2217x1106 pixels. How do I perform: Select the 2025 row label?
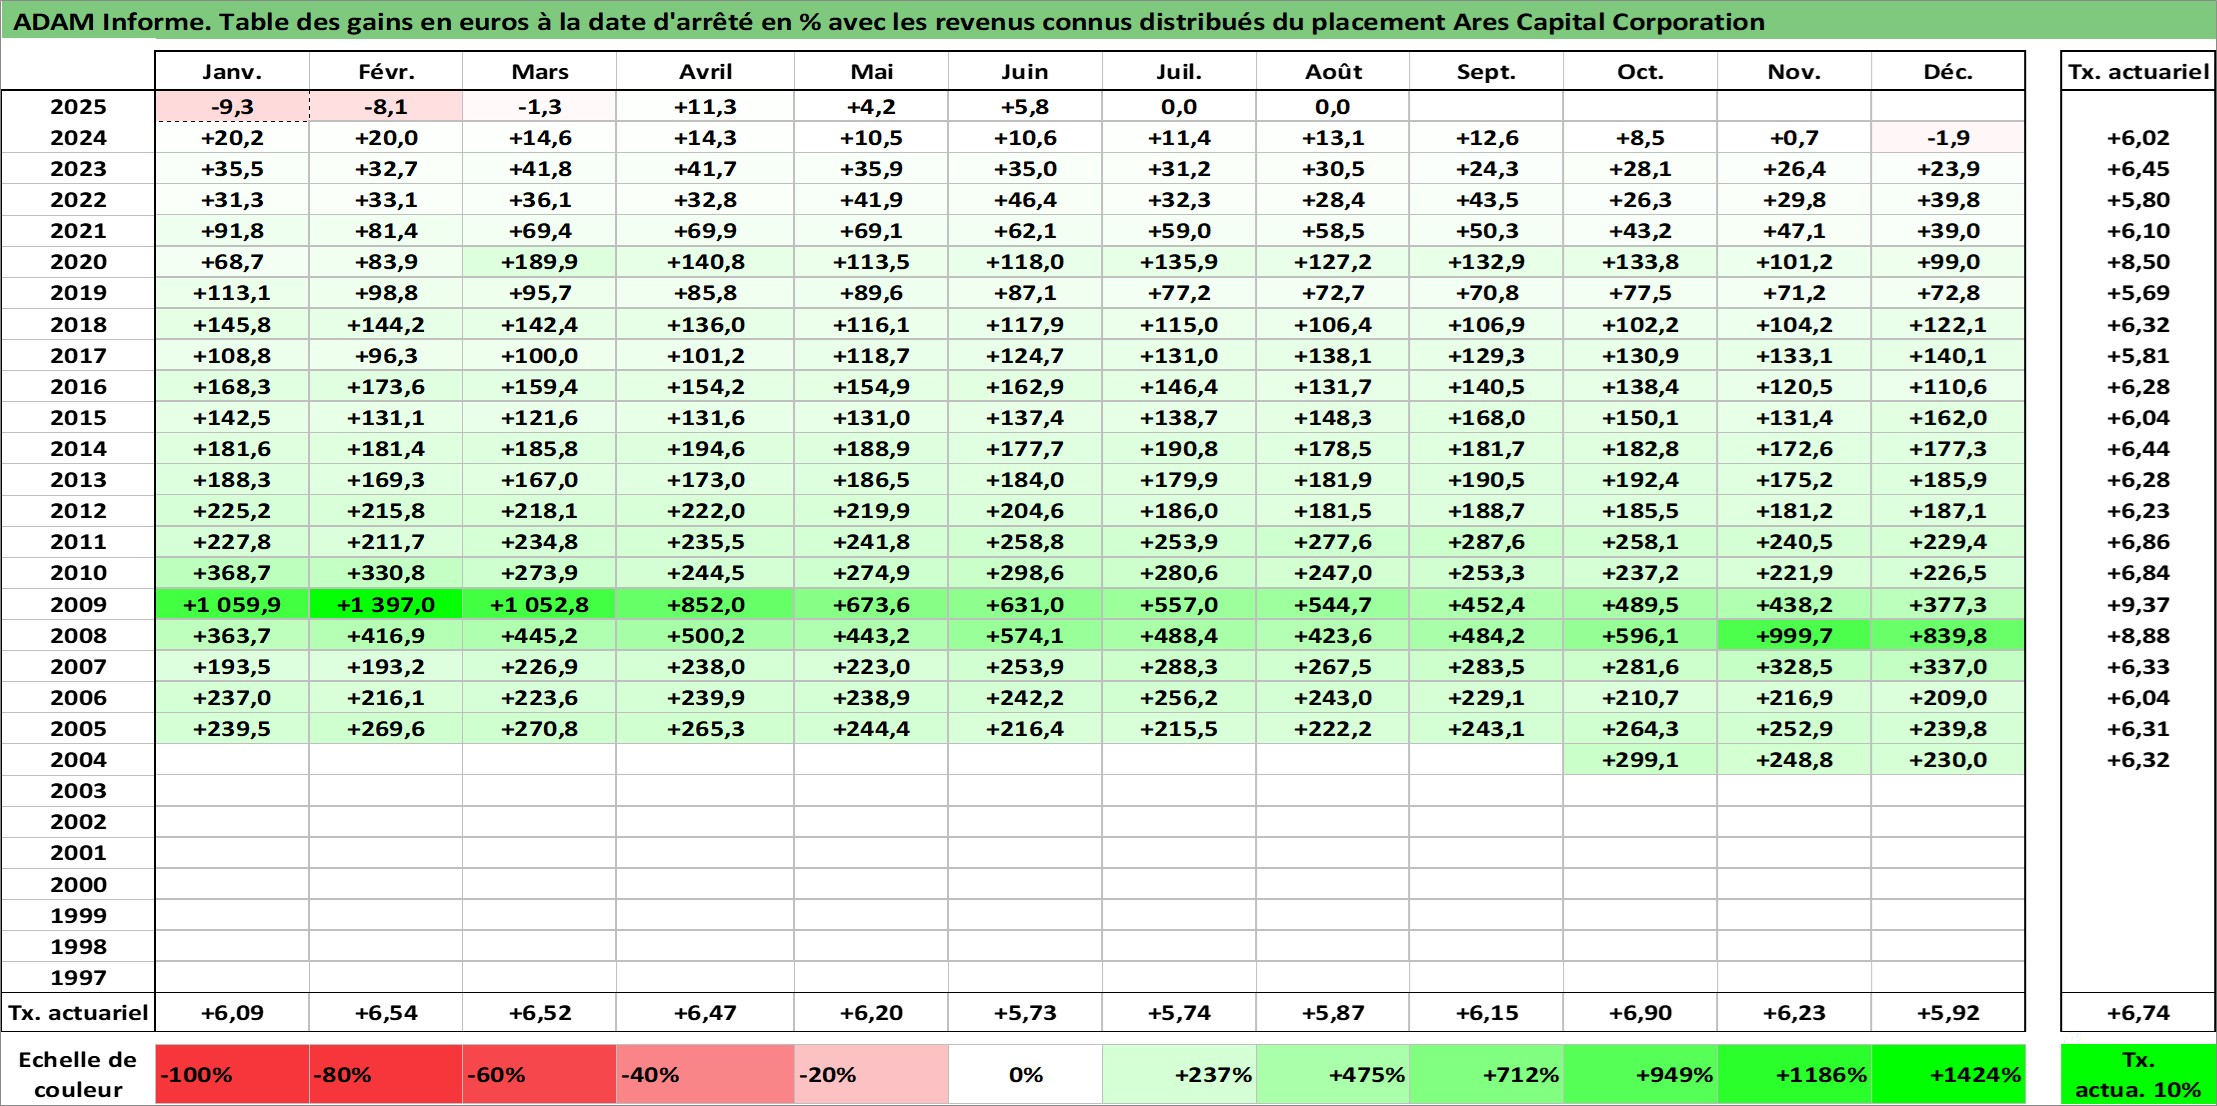pos(78,107)
